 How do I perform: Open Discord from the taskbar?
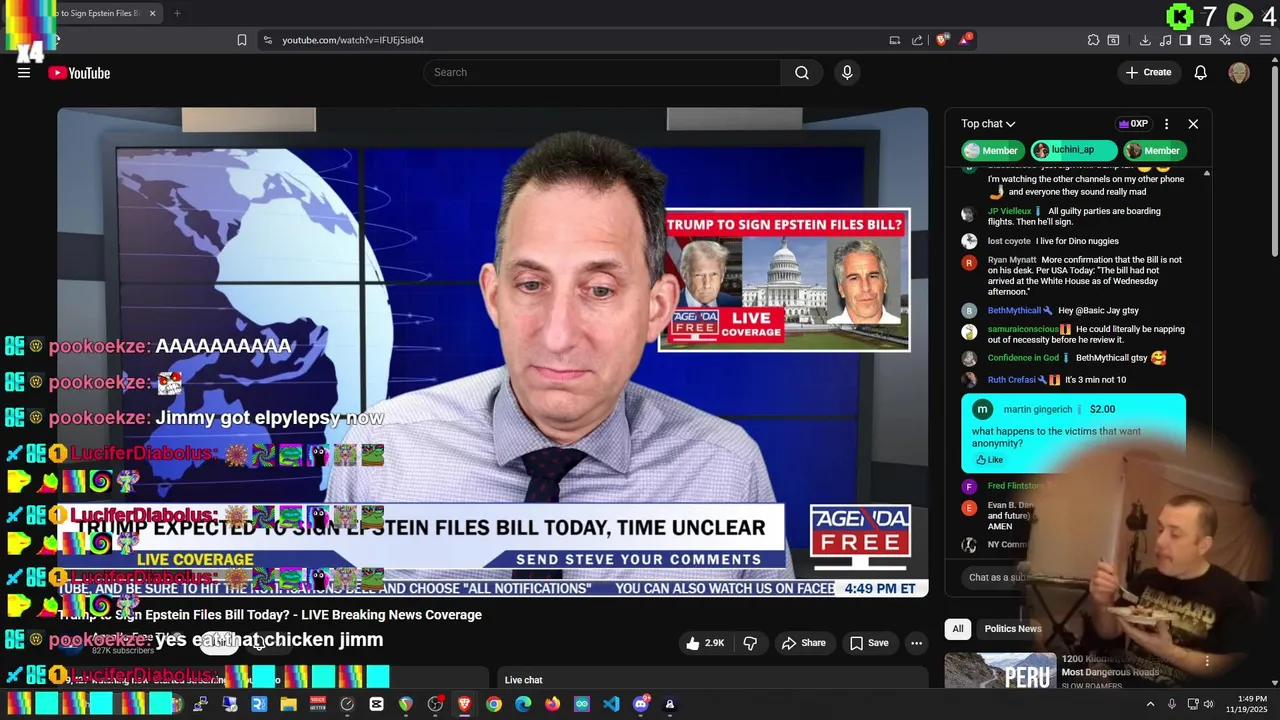[x=641, y=704]
